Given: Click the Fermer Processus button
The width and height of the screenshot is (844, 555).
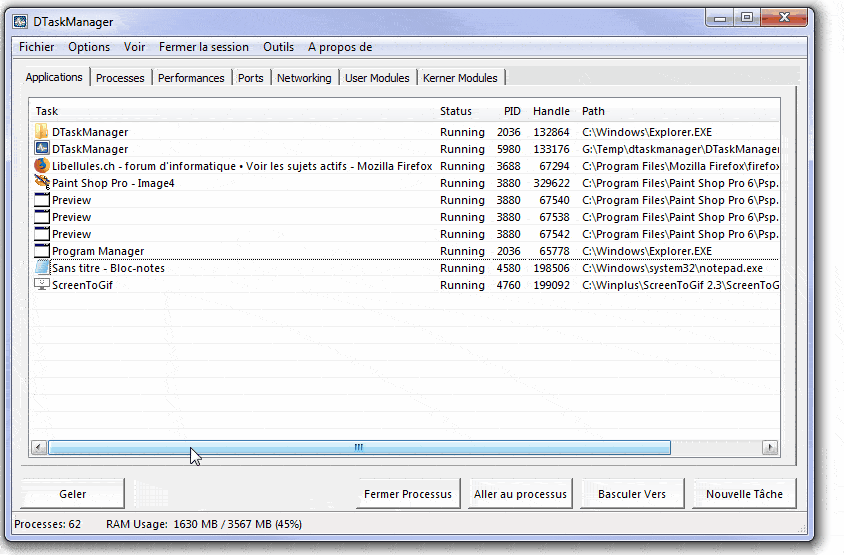Looking at the screenshot, I should click(x=408, y=494).
